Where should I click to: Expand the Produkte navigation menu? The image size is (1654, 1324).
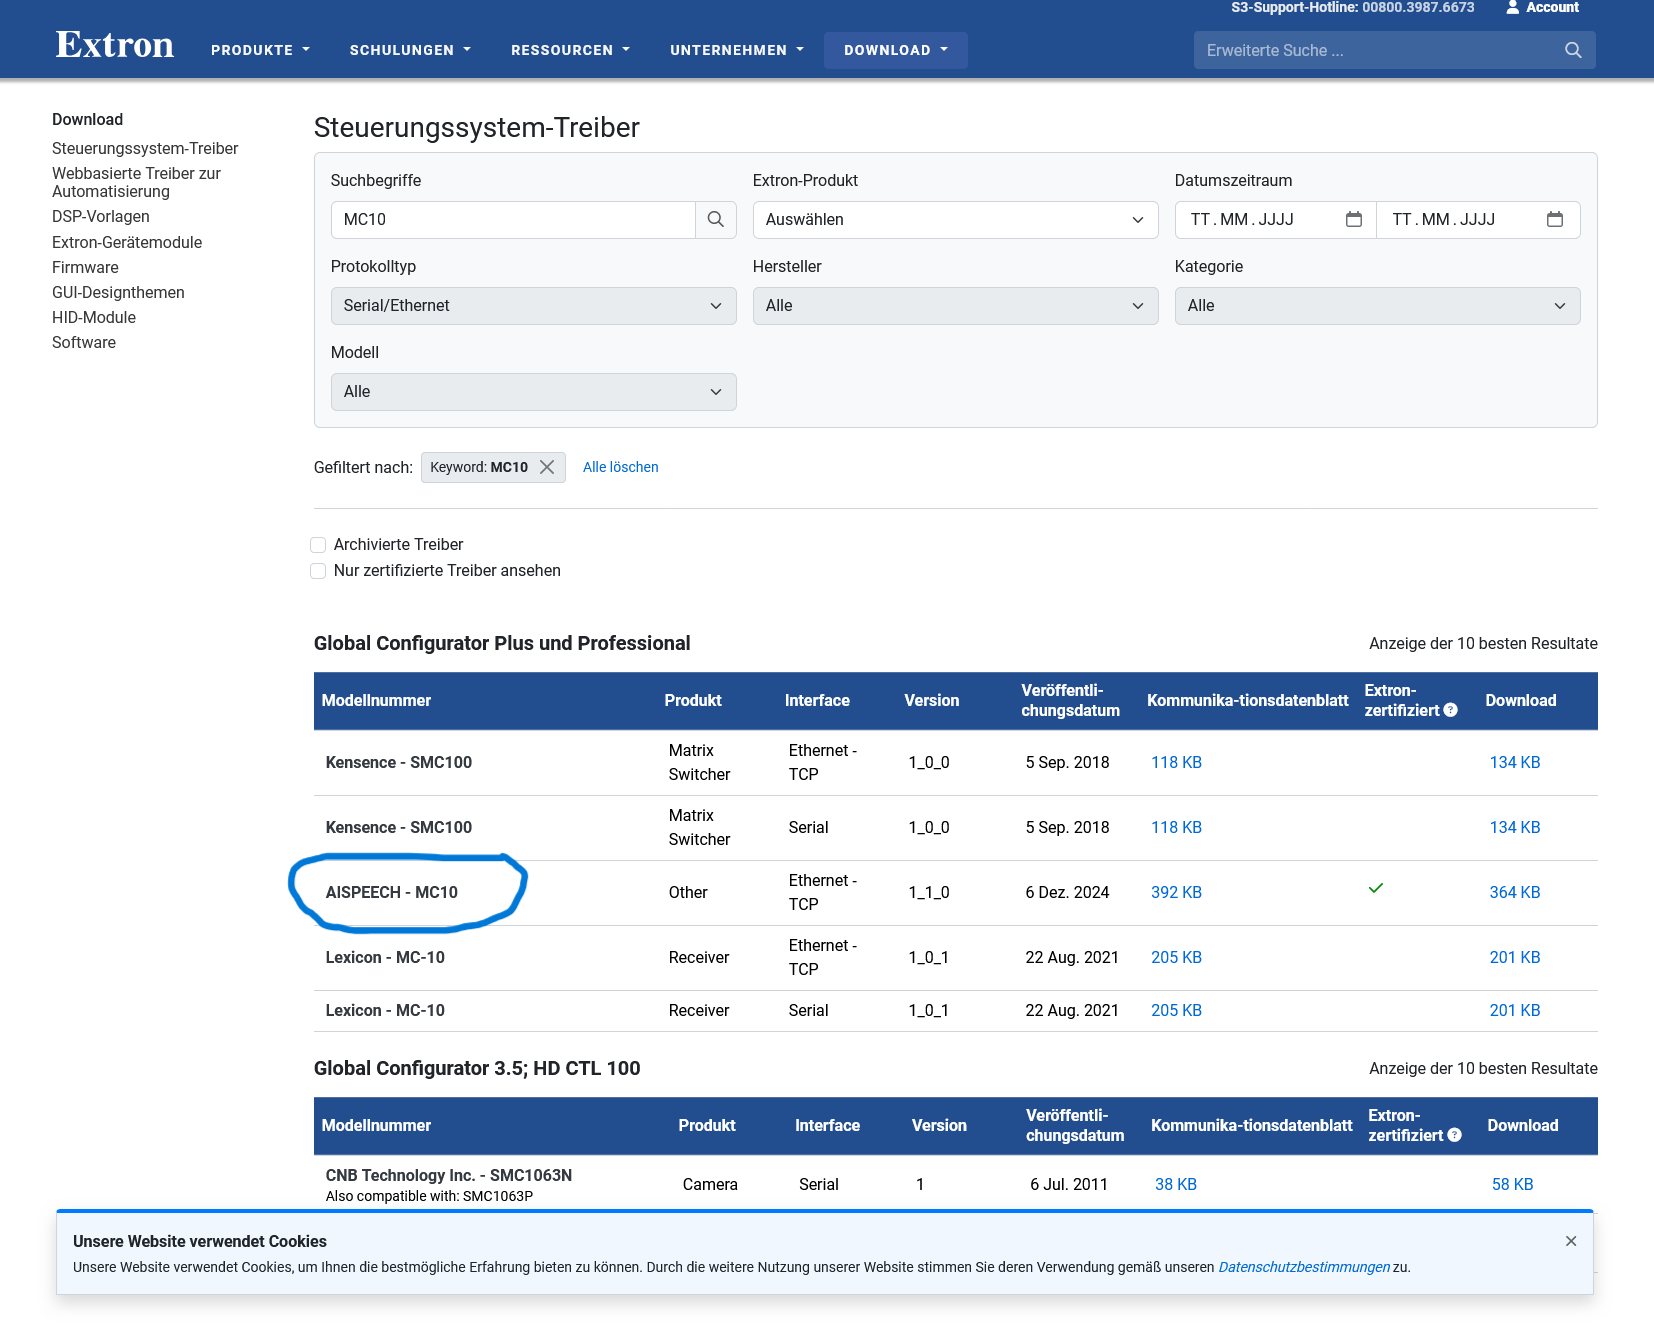click(x=261, y=50)
